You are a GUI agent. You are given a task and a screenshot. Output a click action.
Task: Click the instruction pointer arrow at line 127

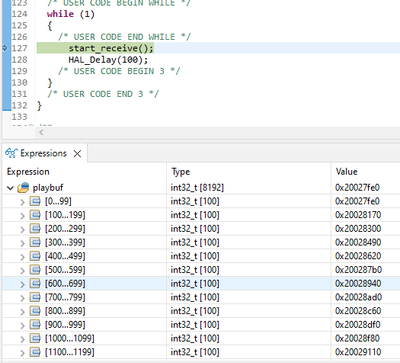pyautogui.click(x=5, y=48)
